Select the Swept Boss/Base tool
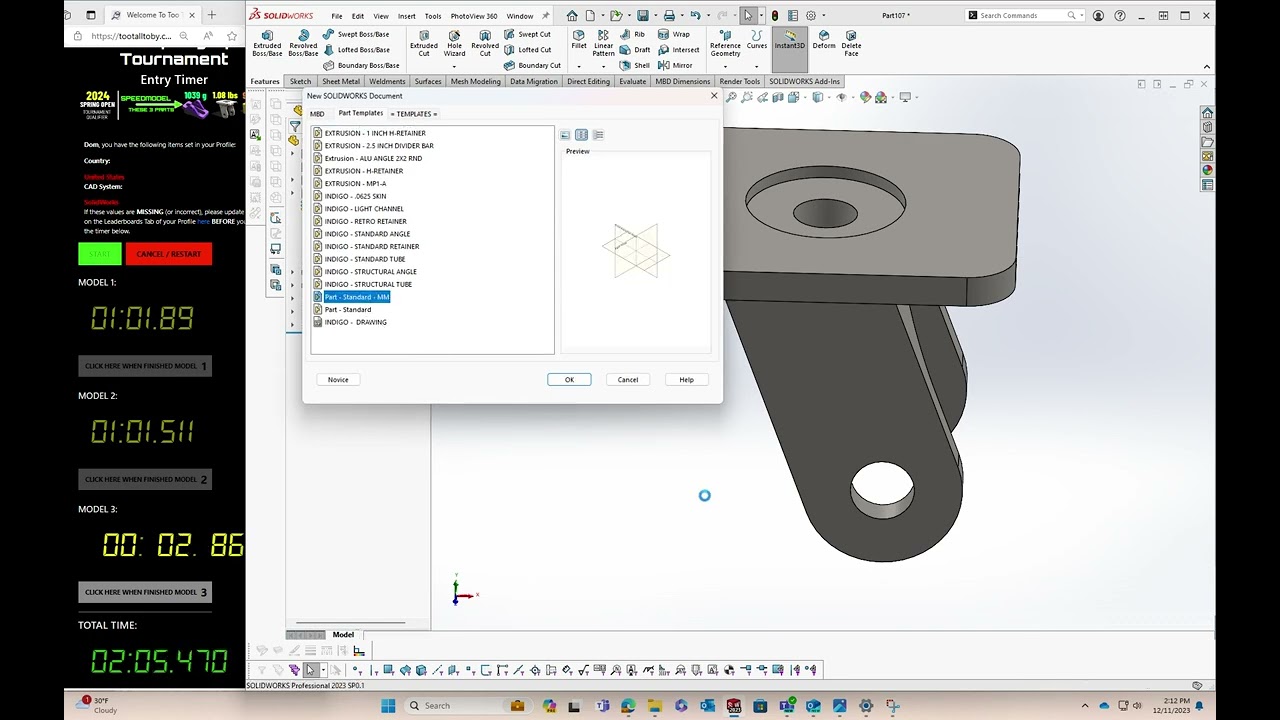 click(x=356, y=34)
